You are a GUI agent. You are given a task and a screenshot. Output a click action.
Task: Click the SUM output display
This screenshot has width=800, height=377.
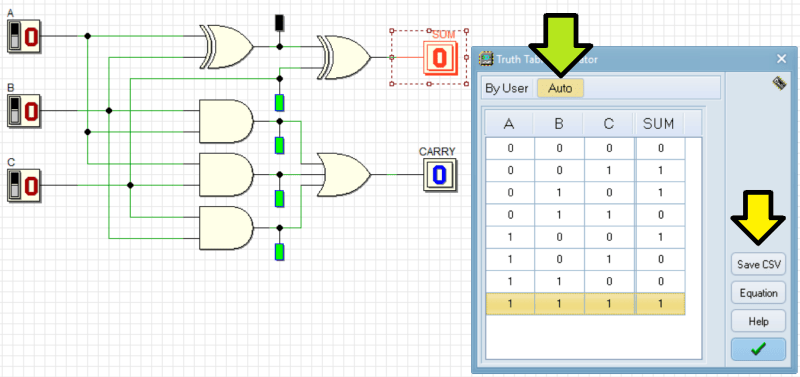pos(439,58)
